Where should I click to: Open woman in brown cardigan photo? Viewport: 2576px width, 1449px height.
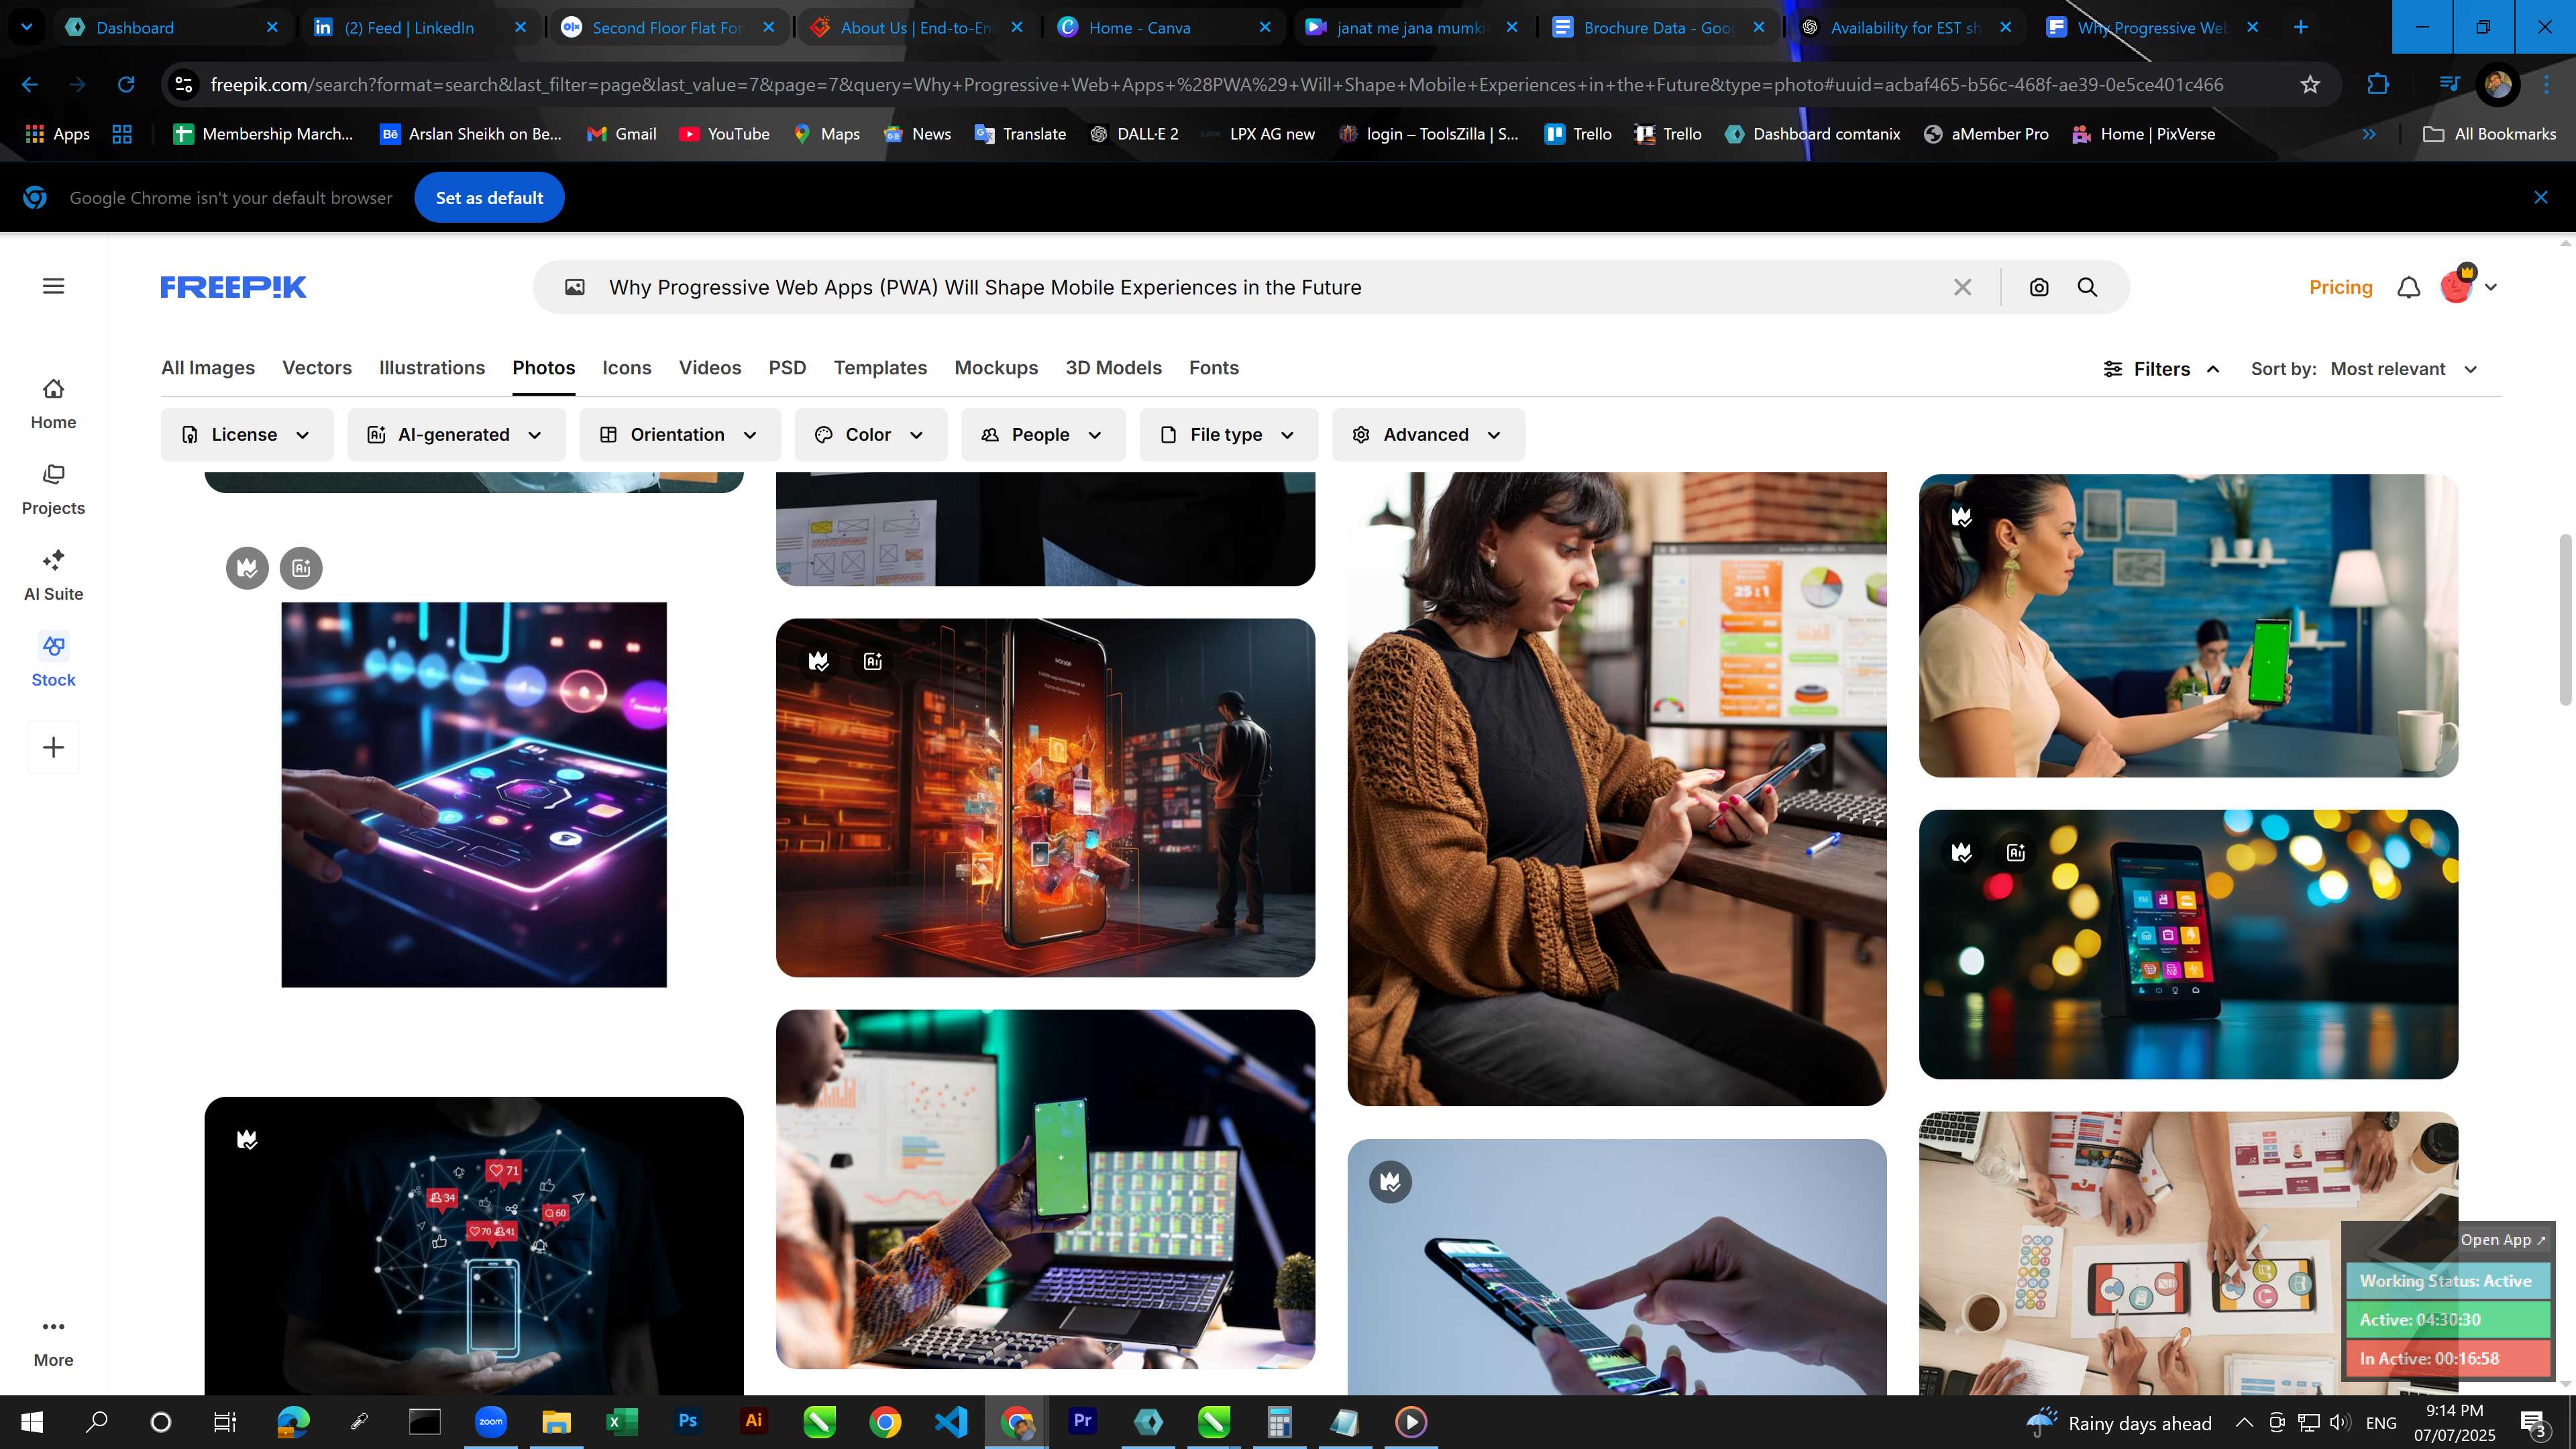(x=1616, y=789)
